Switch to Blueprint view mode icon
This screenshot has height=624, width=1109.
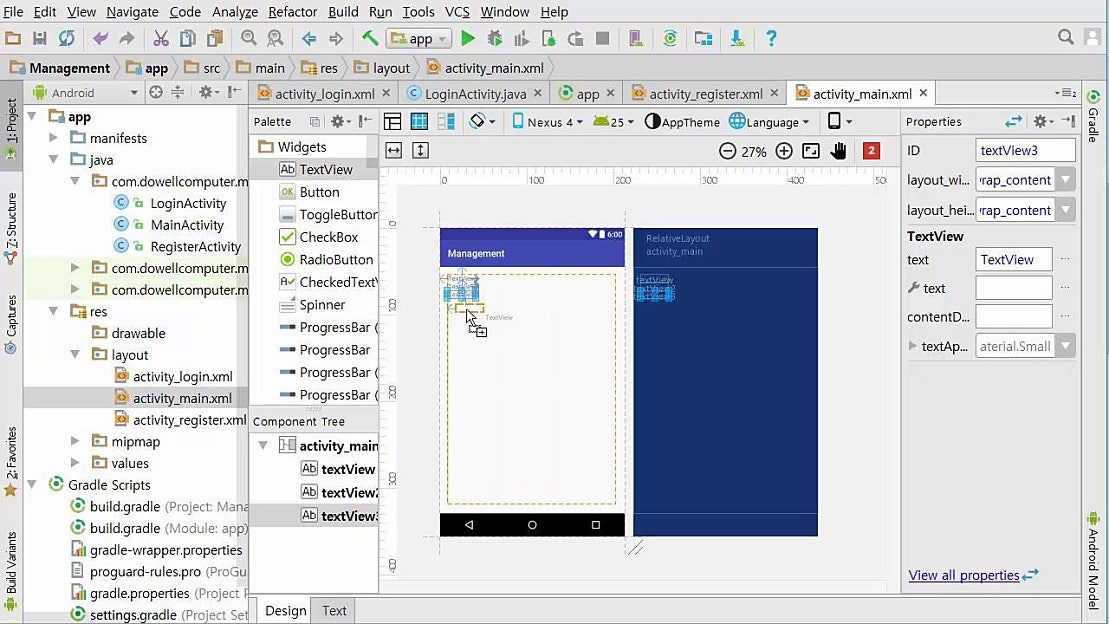click(x=419, y=122)
